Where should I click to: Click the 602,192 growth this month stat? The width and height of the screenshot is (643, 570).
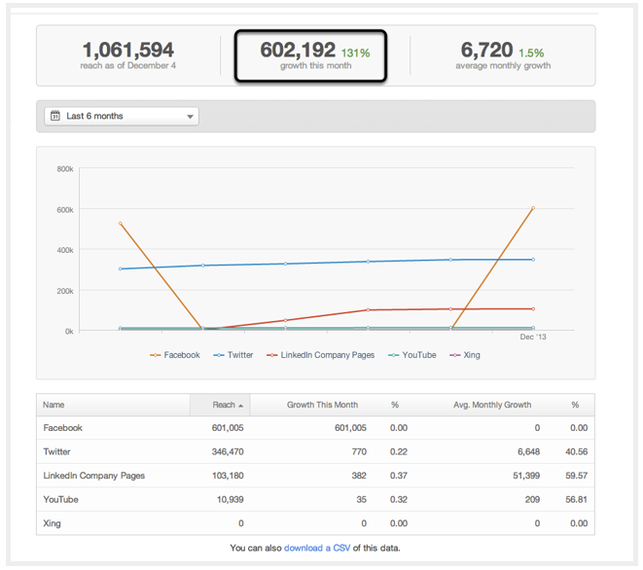coord(308,55)
